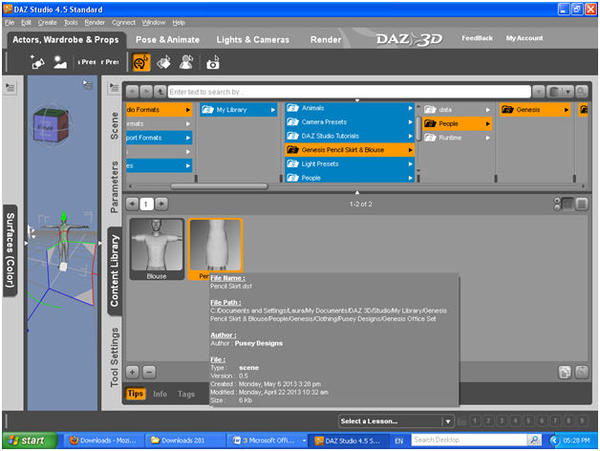
Task: Toggle the large thumbnail view button
Action: (582, 204)
